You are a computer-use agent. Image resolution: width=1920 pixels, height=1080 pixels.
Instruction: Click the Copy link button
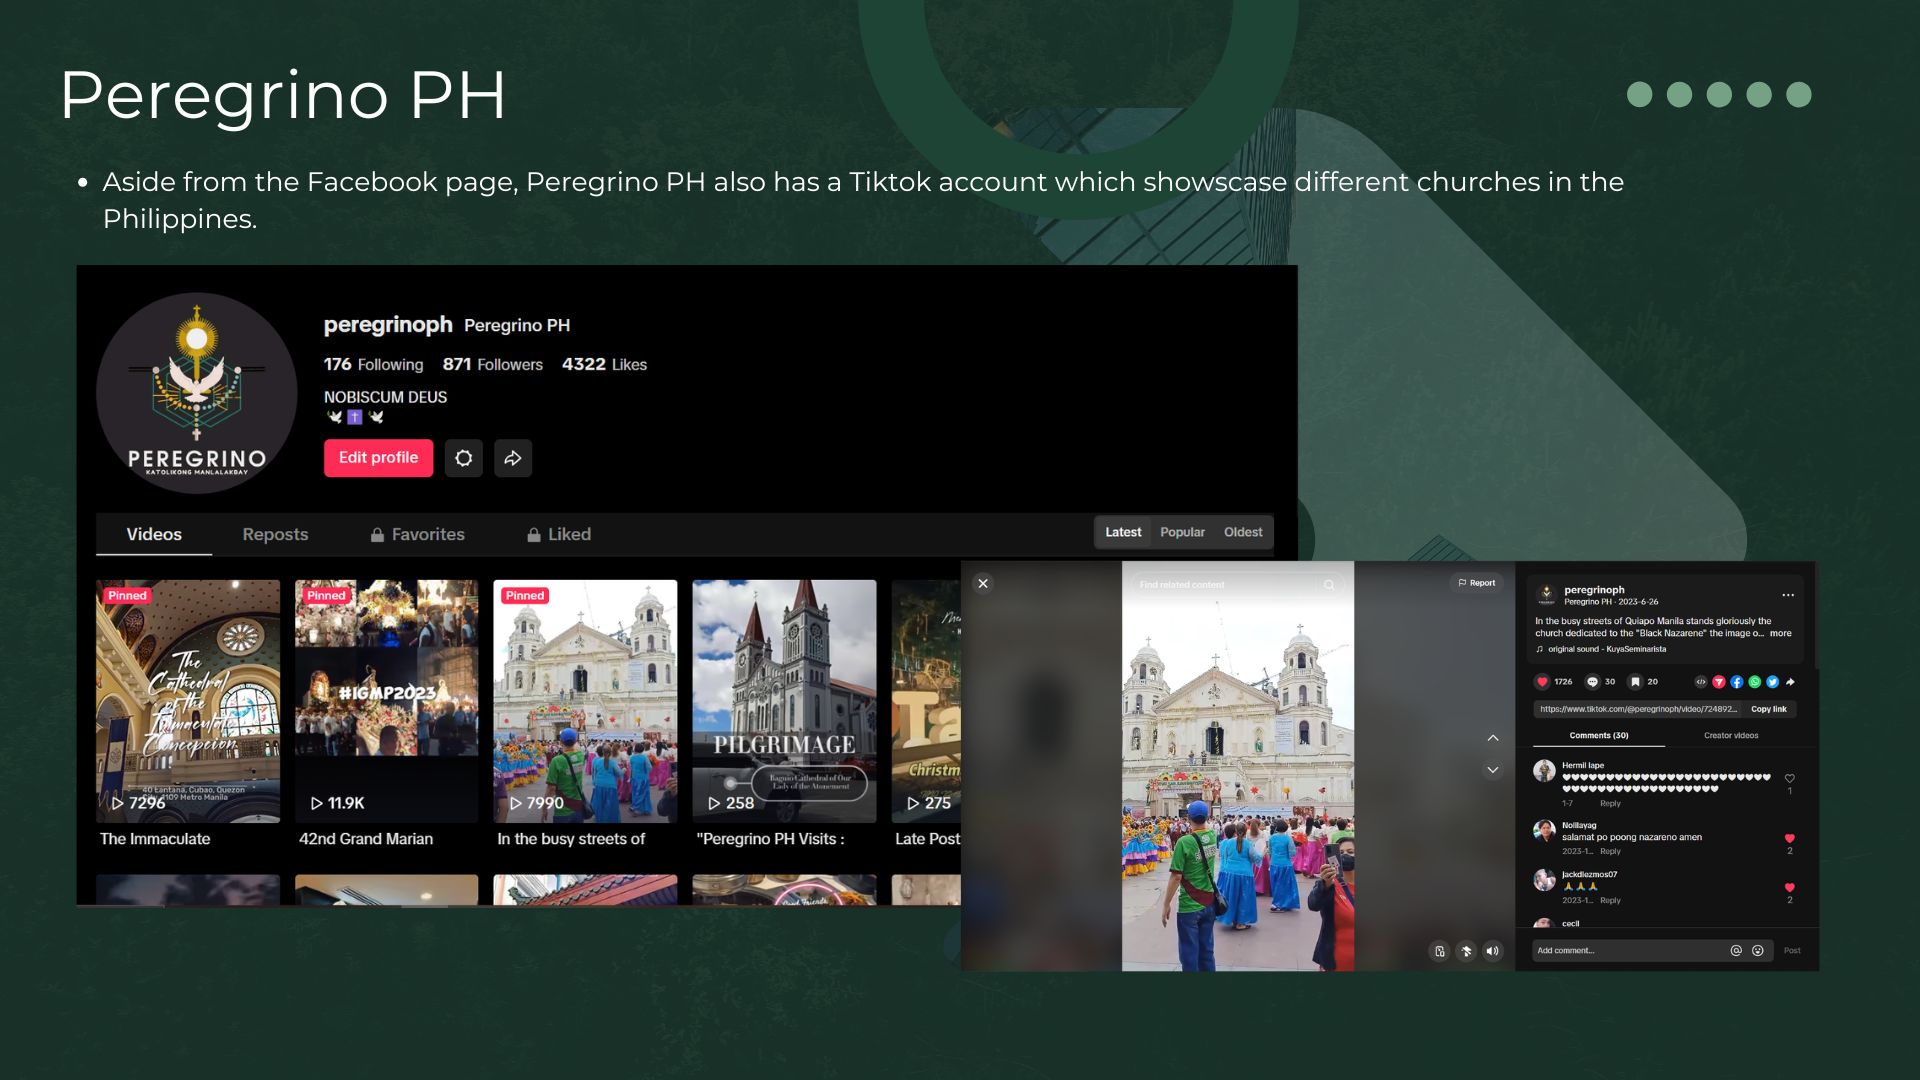click(1768, 709)
